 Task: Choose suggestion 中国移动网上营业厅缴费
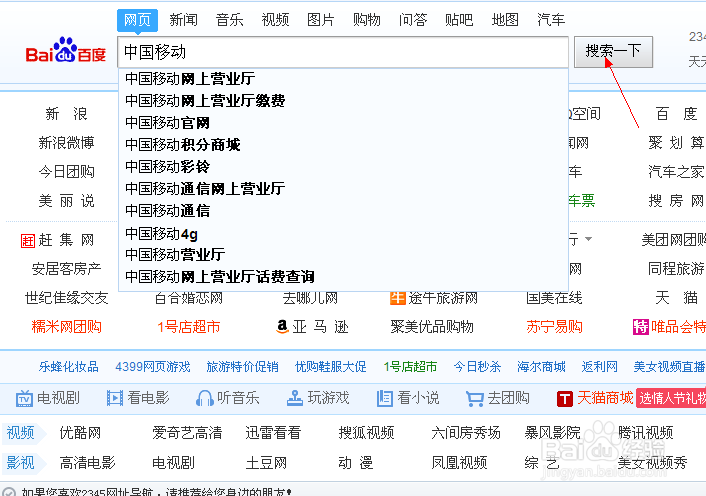click(x=343, y=101)
